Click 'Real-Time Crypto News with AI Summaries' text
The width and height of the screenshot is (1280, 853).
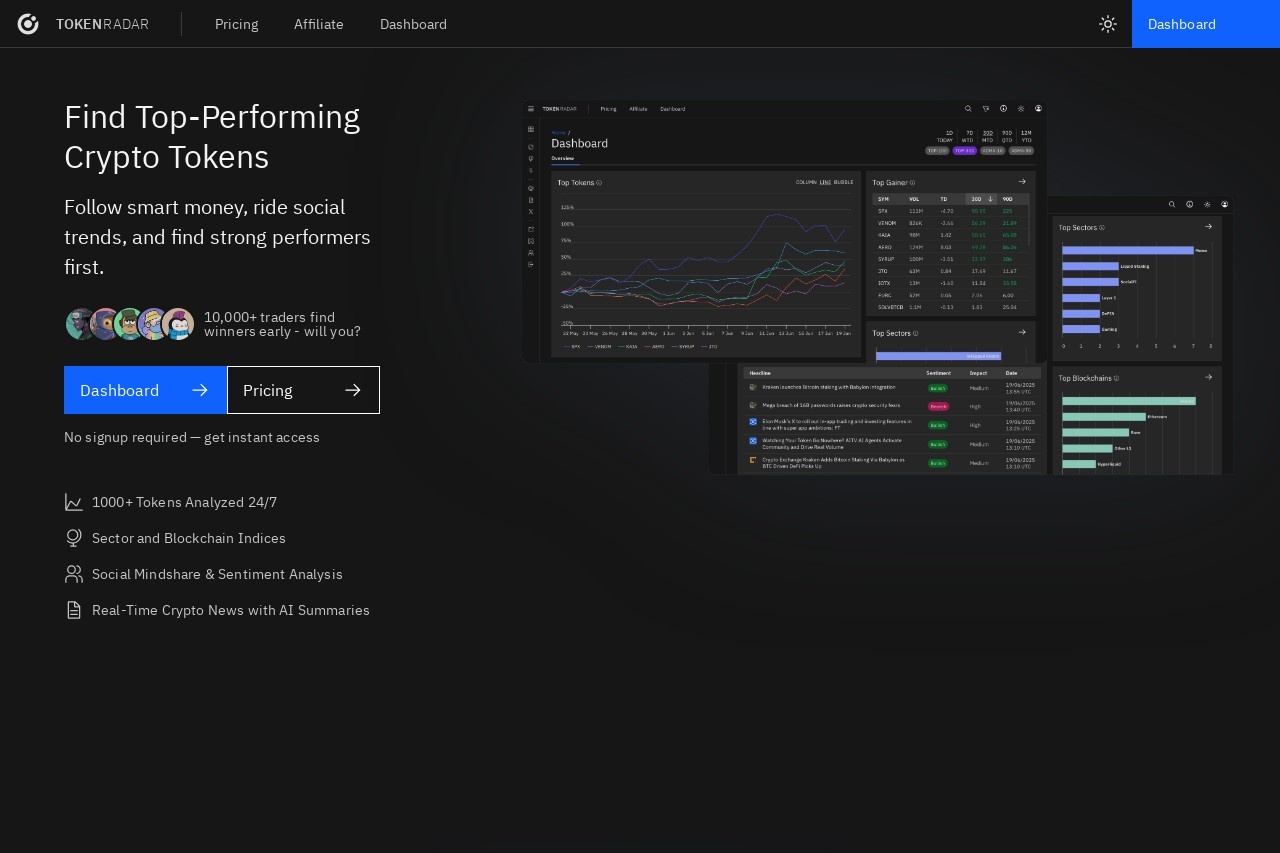231,610
